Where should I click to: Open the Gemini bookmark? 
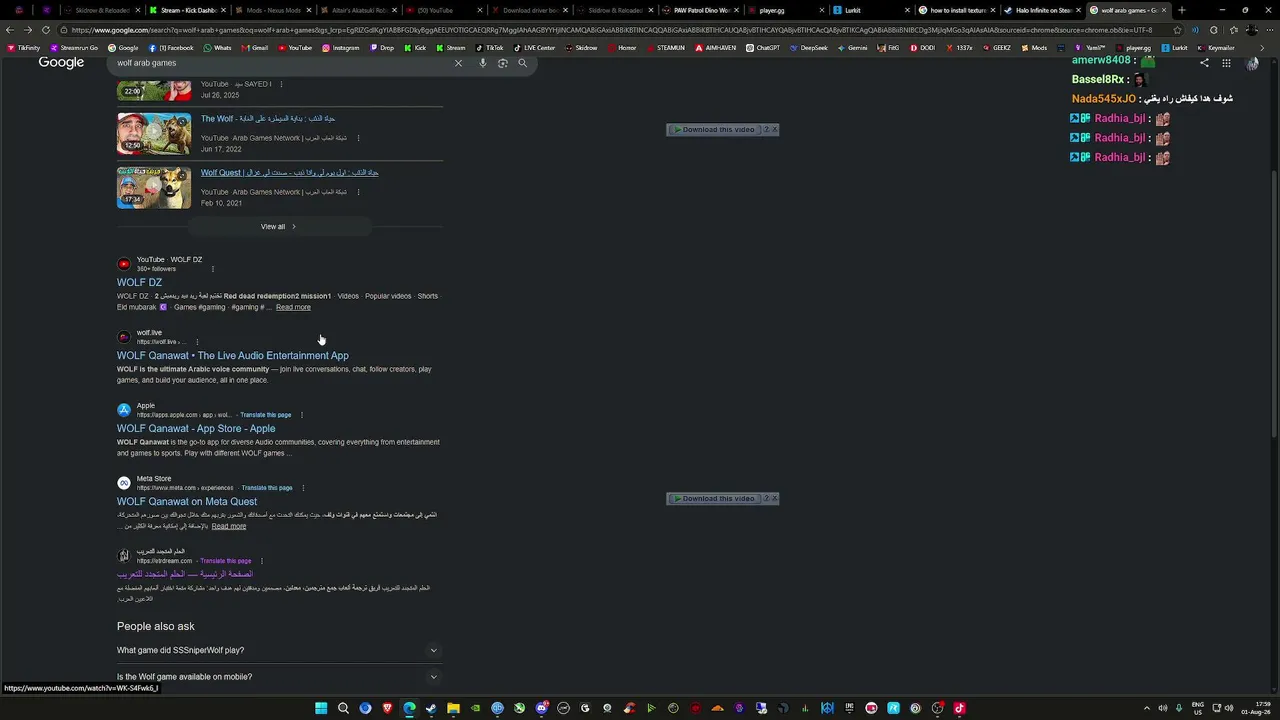coord(853,48)
